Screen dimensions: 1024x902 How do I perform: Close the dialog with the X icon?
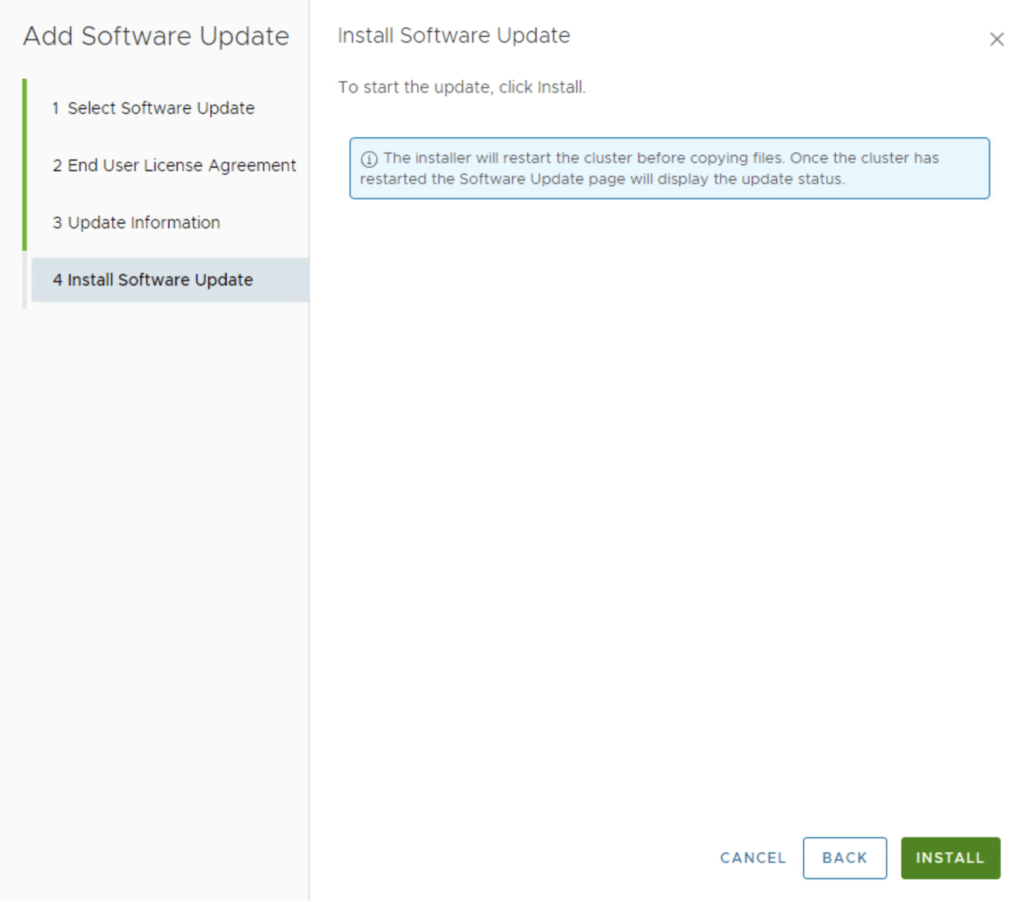pyautogui.click(x=996, y=40)
